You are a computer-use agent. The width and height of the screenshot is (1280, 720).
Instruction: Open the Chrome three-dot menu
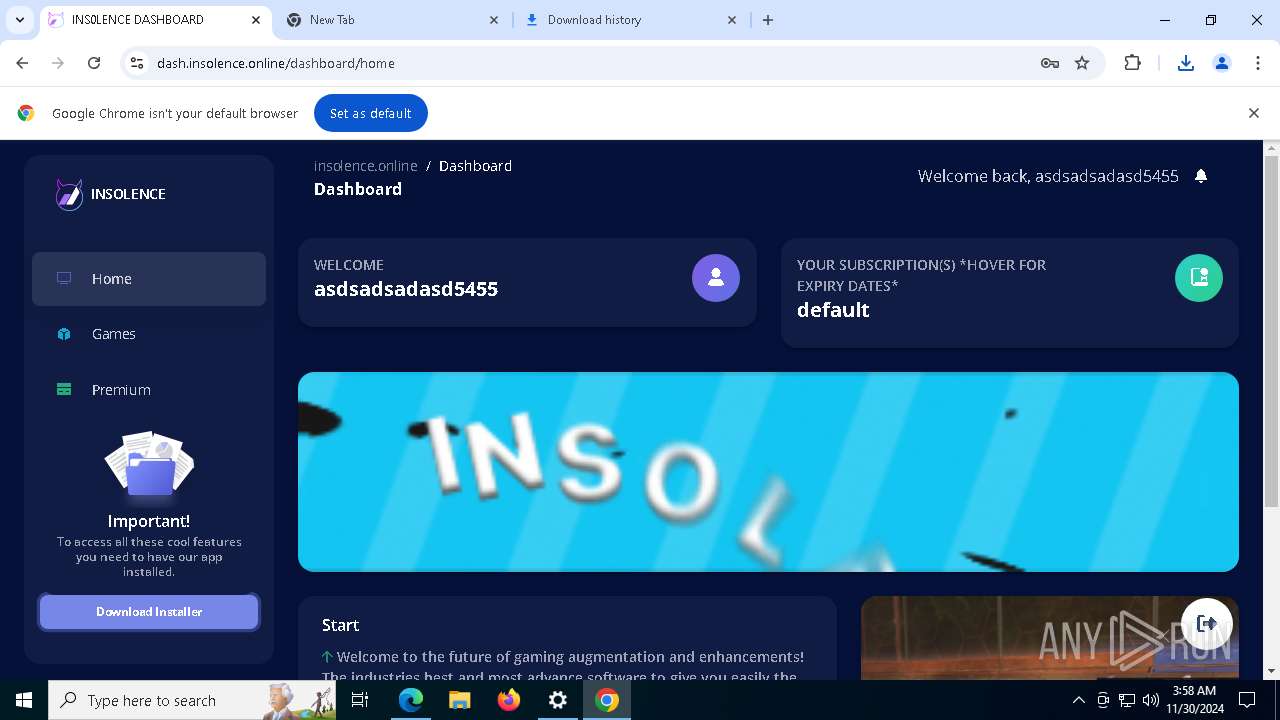(1257, 63)
